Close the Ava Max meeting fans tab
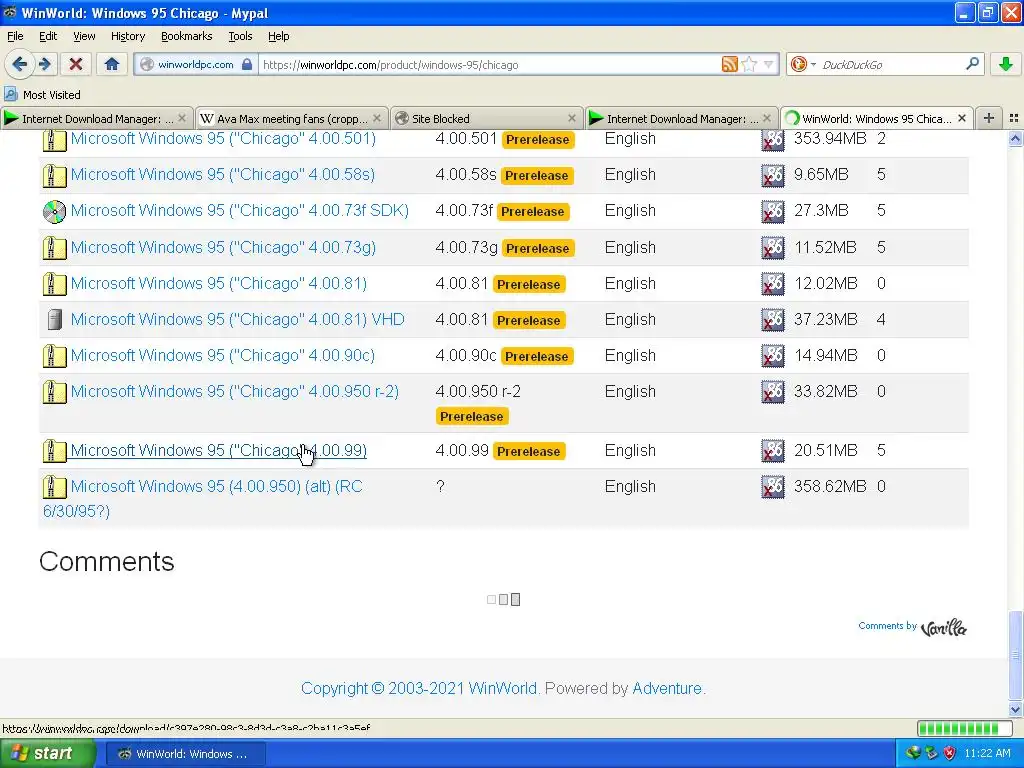 click(377, 118)
